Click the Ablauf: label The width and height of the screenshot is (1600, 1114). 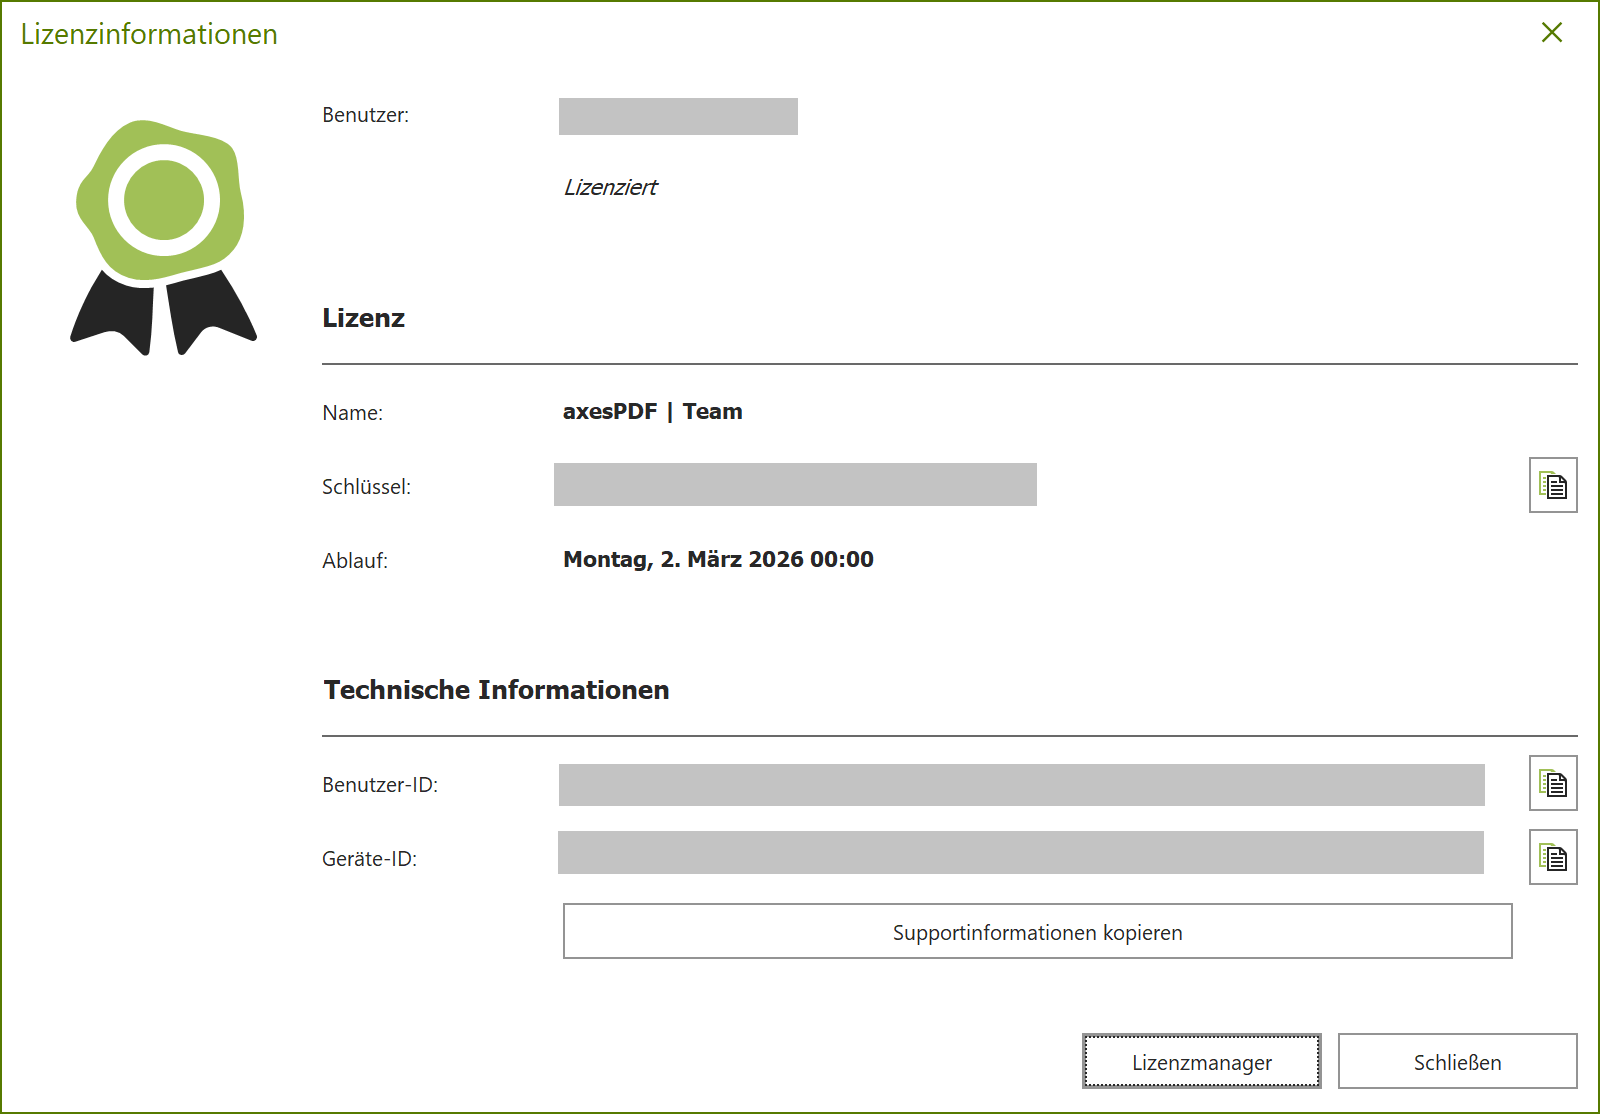point(355,561)
